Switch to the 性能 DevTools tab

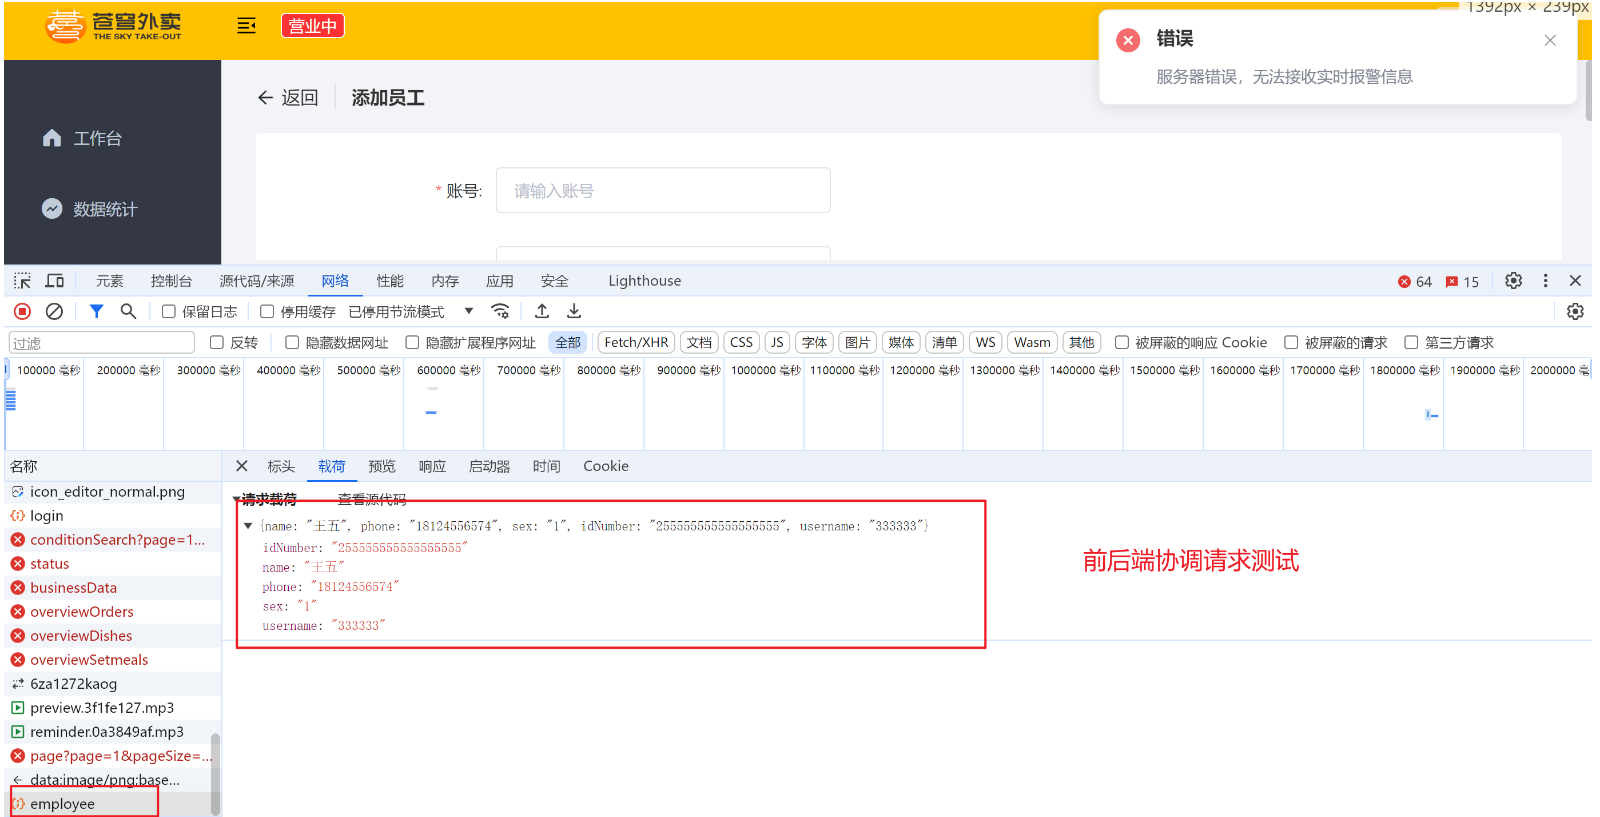pyautogui.click(x=390, y=281)
